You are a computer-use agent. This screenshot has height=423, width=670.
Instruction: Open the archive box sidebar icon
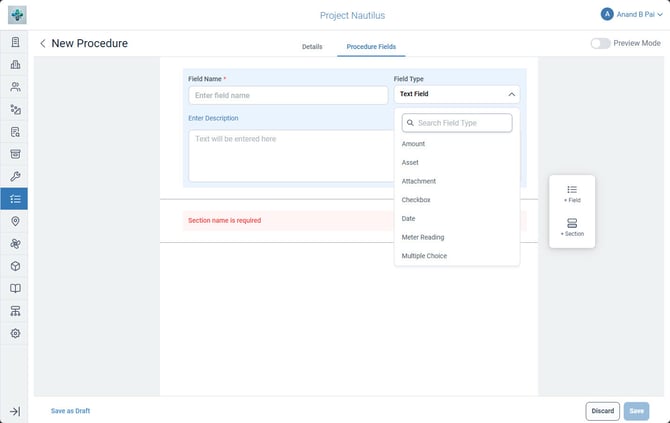point(15,154)
